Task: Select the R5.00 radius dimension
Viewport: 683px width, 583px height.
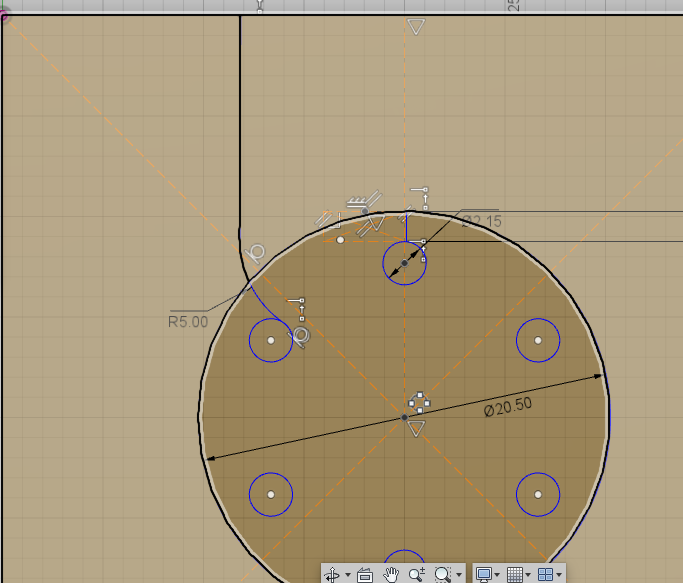Action: (x=188, y=322)
